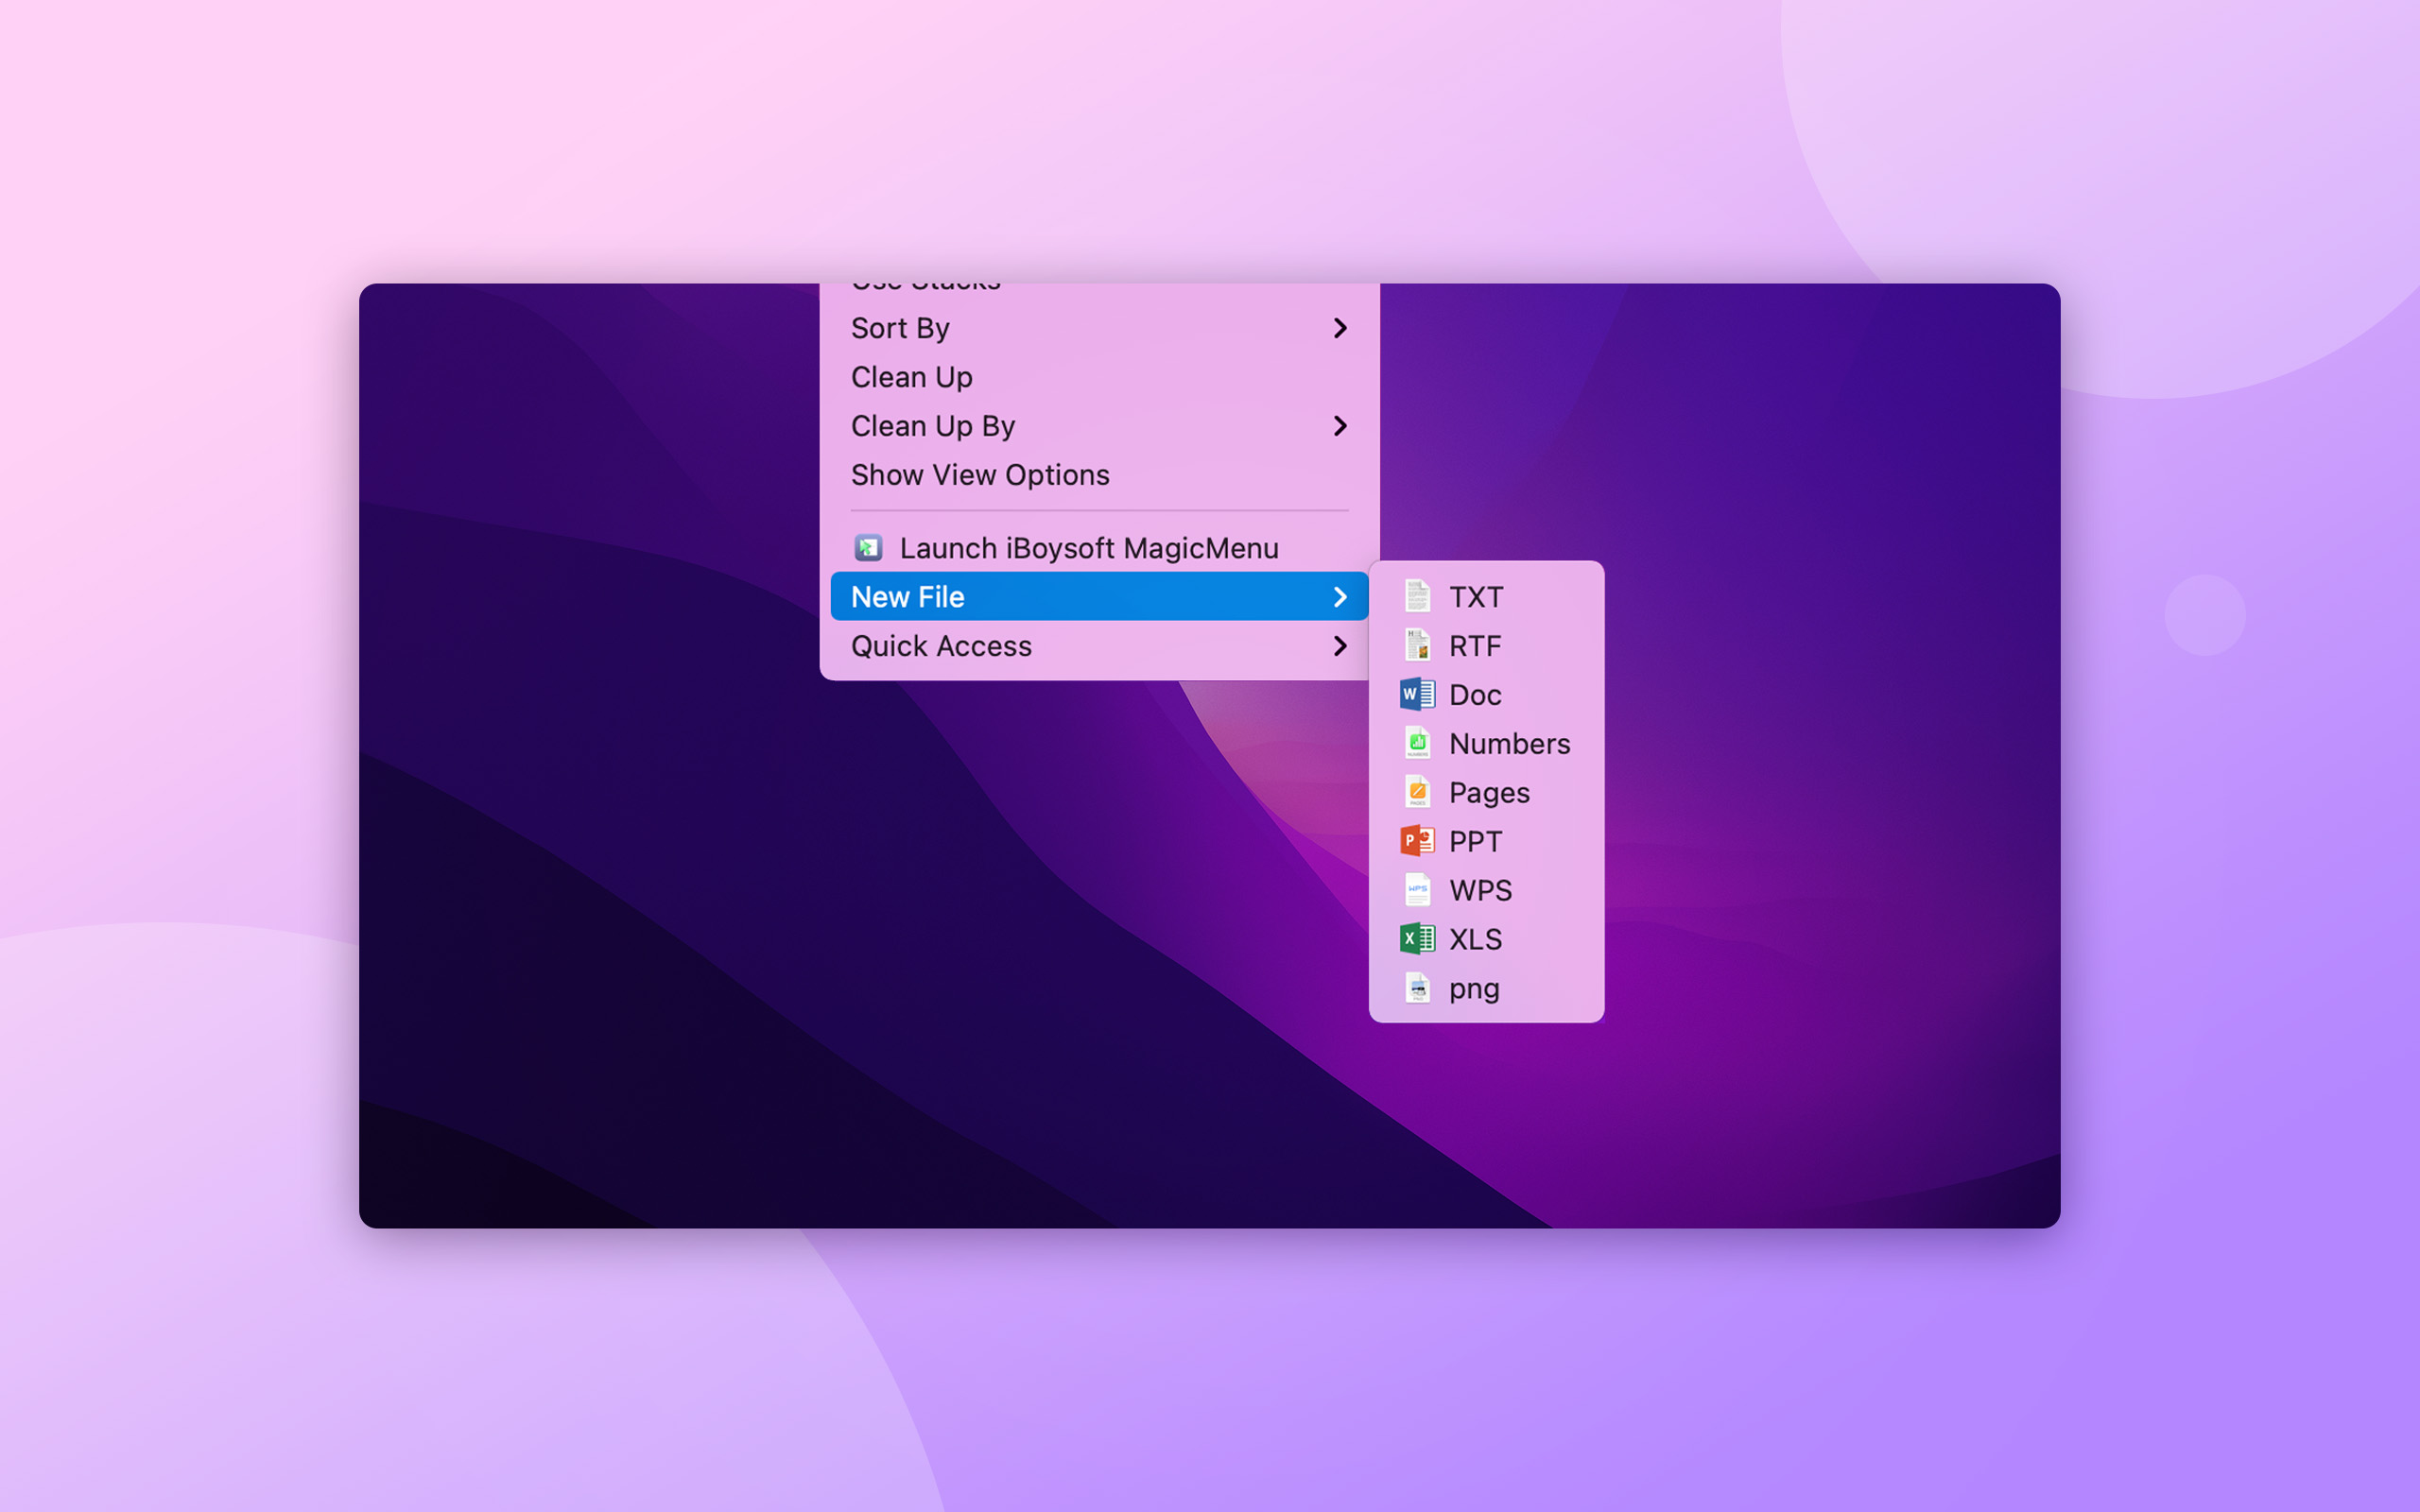2420x1512 pixels.
Task: Click the WPS file icon
Action: [1417, 890]
